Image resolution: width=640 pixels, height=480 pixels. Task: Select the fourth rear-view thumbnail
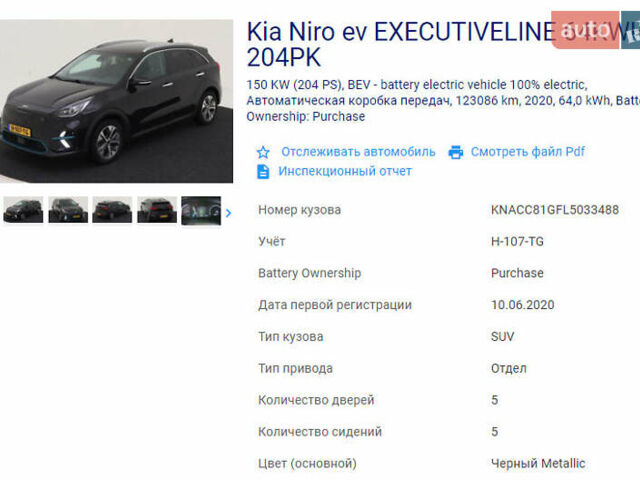157,210
